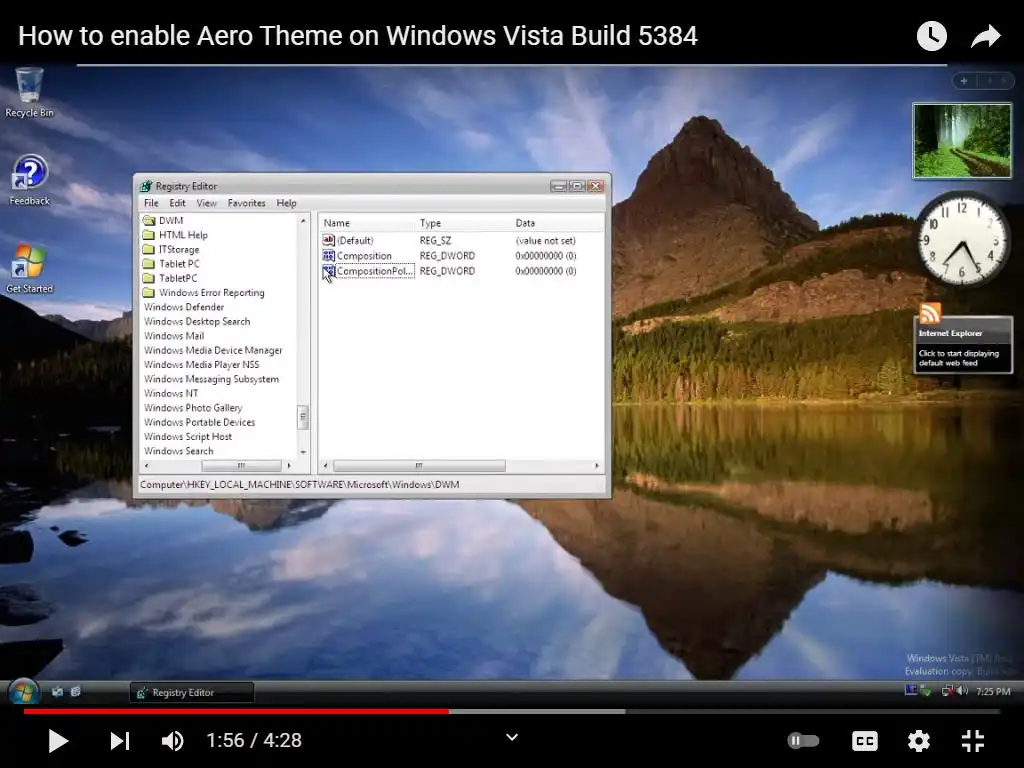The width and height of the screenshot is (1024, 768).
Task: Open the video settings gear
Action: [919, 741]
